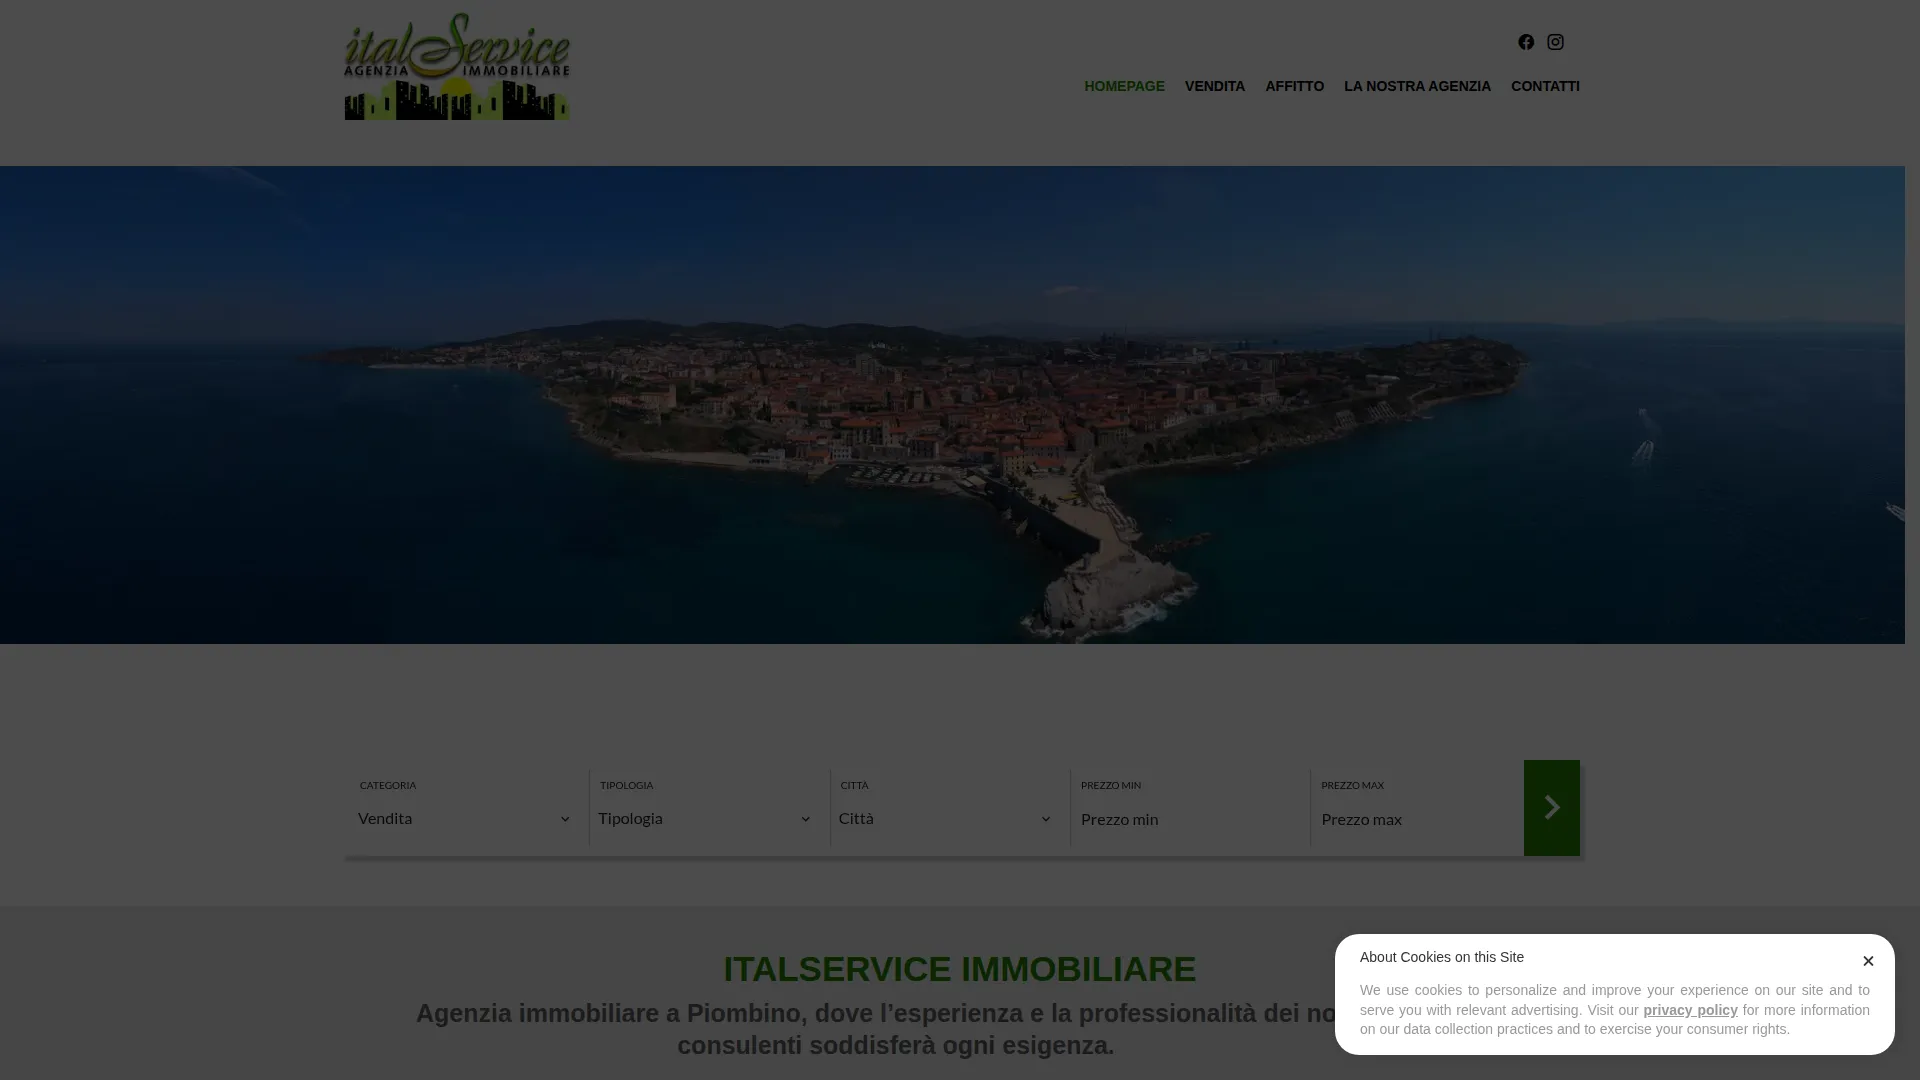This screenshot has height=1080, width=1920.
Task: Focus the Prezzo max field
Action: point(1417,819)
